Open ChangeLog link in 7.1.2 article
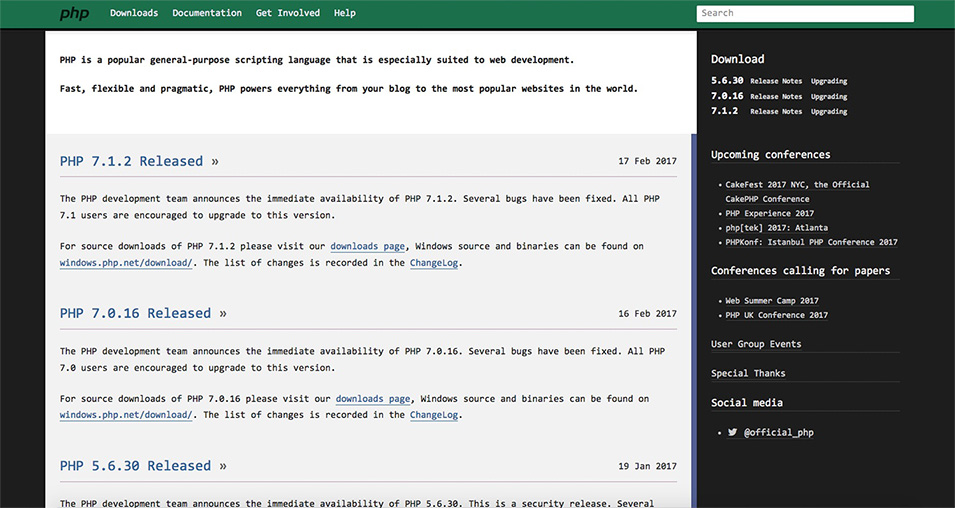 434,263
